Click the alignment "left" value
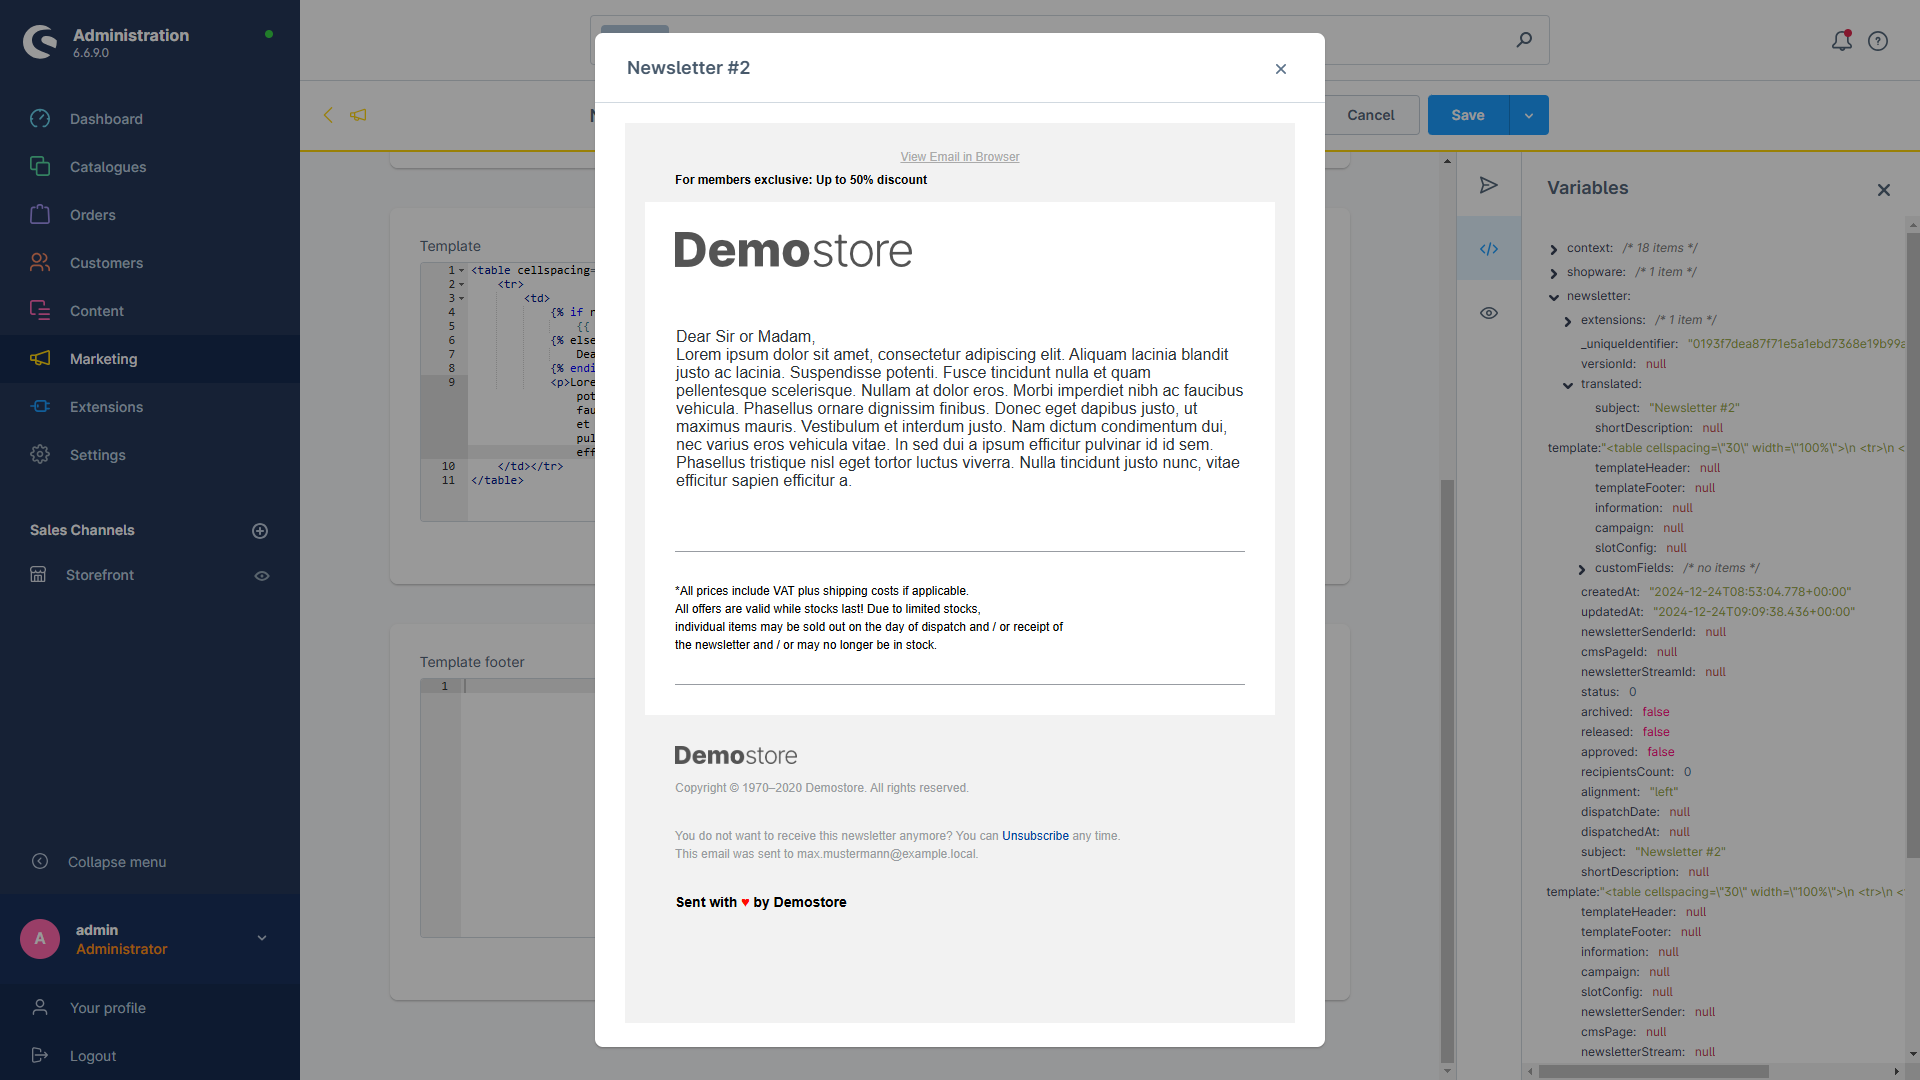The width and height of the screenshot is (1920, 1080). [x=1664, y=792]
